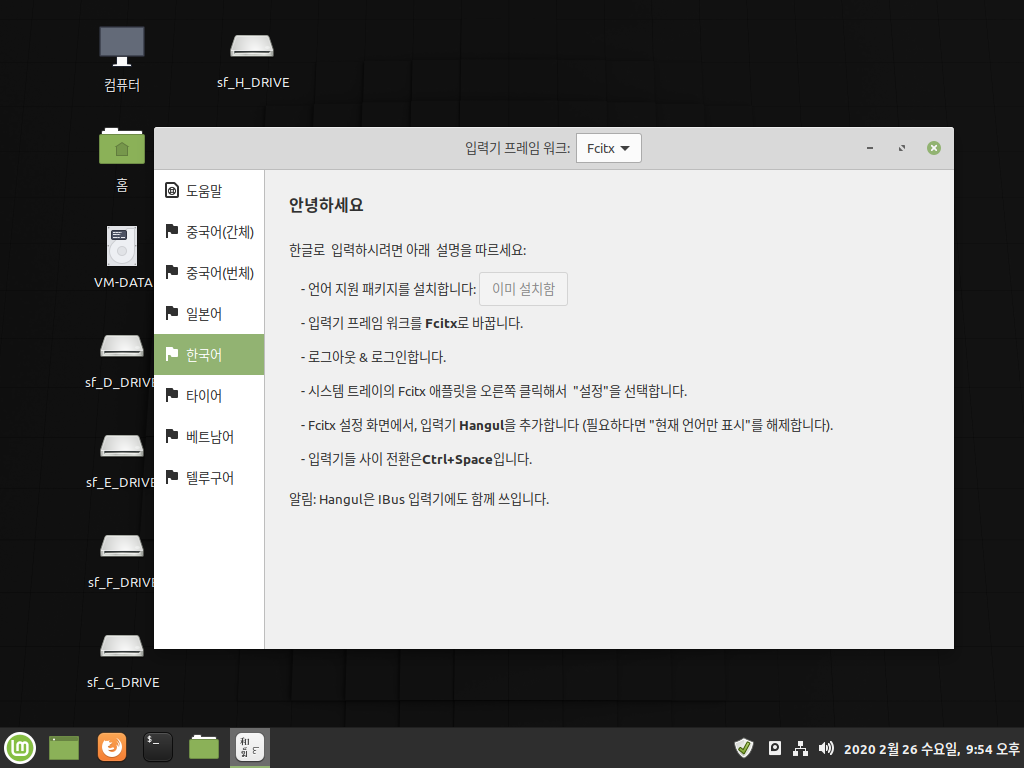Launch Firefox from the panel
Image resolution: width=1024 pixels, height=768 pixels.
(x=112, y=748)
